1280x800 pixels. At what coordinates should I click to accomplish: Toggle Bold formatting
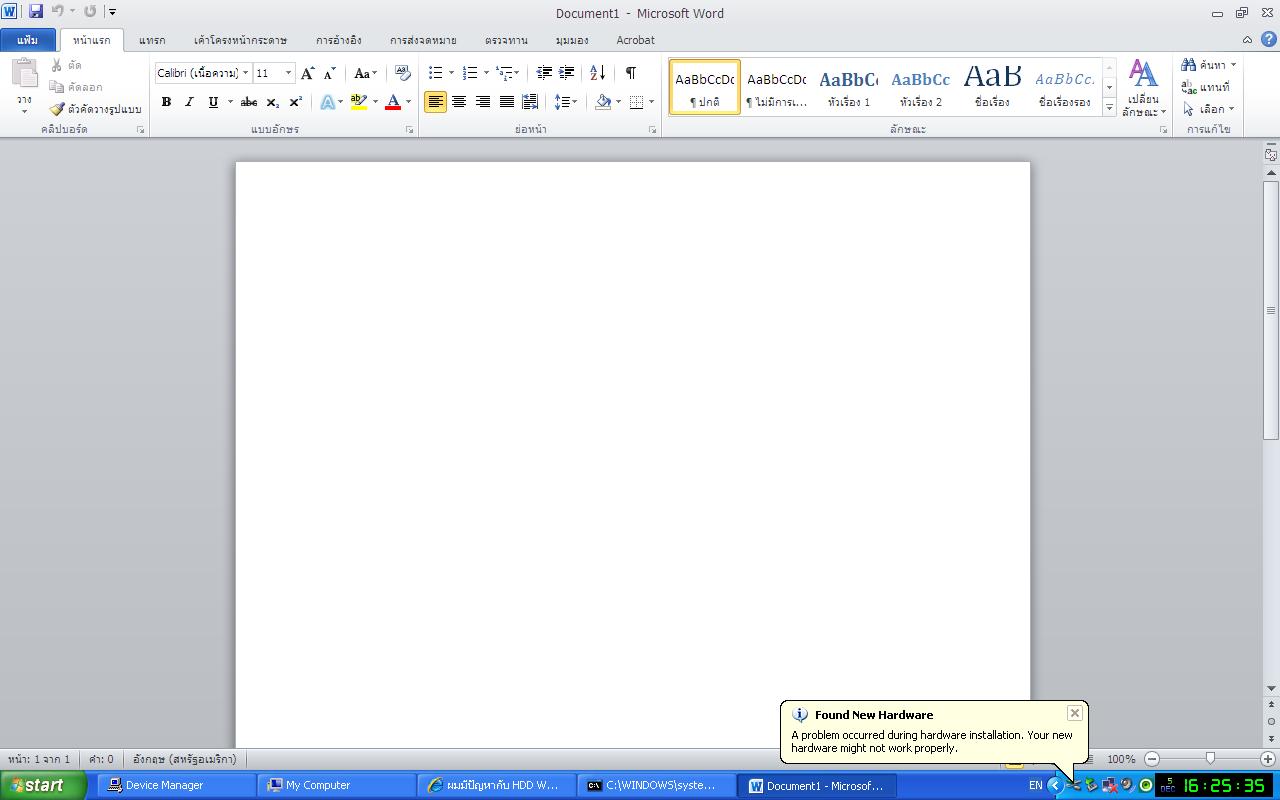[166, 102]
